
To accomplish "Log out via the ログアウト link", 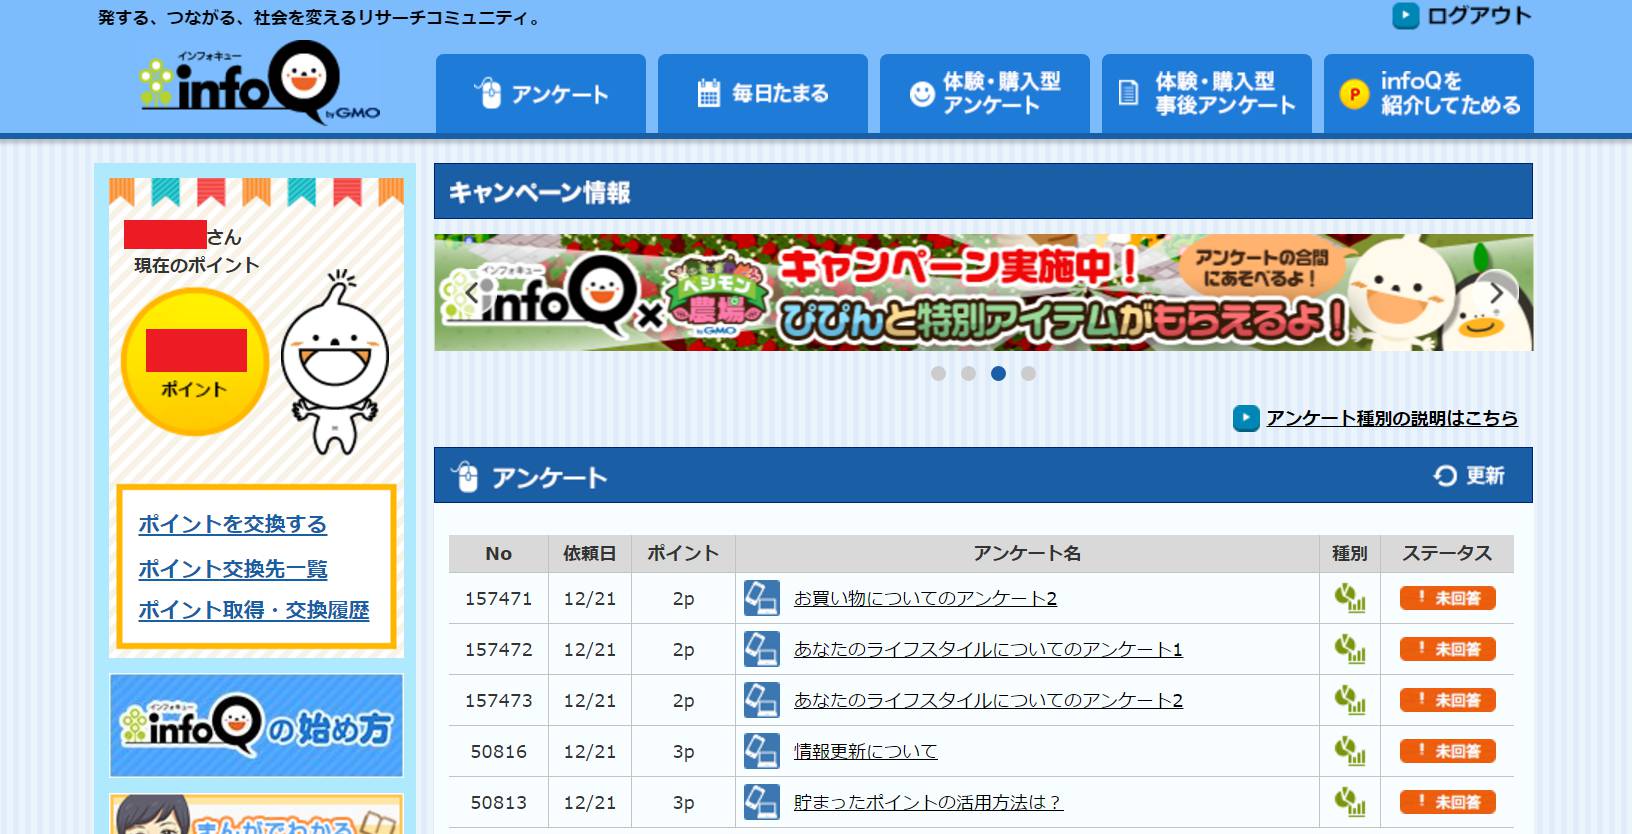I will pyautogui.click(x=1479, y=16).
